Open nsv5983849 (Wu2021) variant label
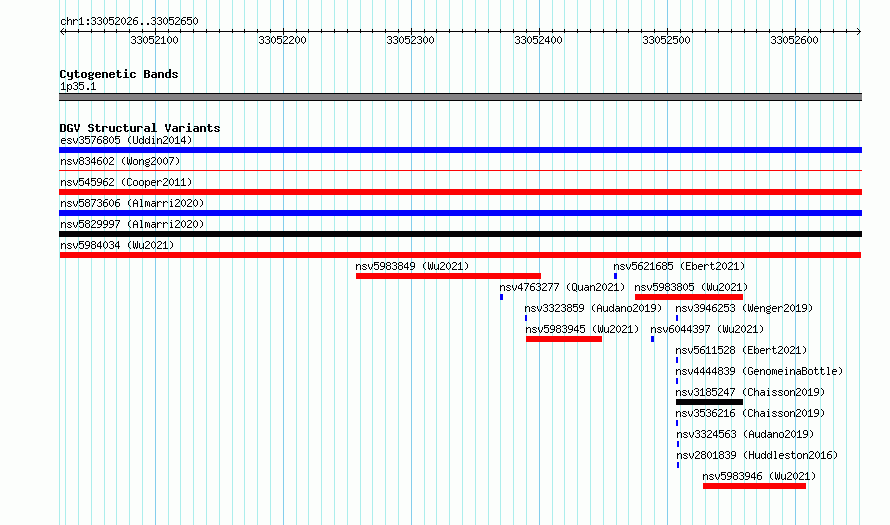The width and height of the screenshot is (890, 525). pos(412,266)
